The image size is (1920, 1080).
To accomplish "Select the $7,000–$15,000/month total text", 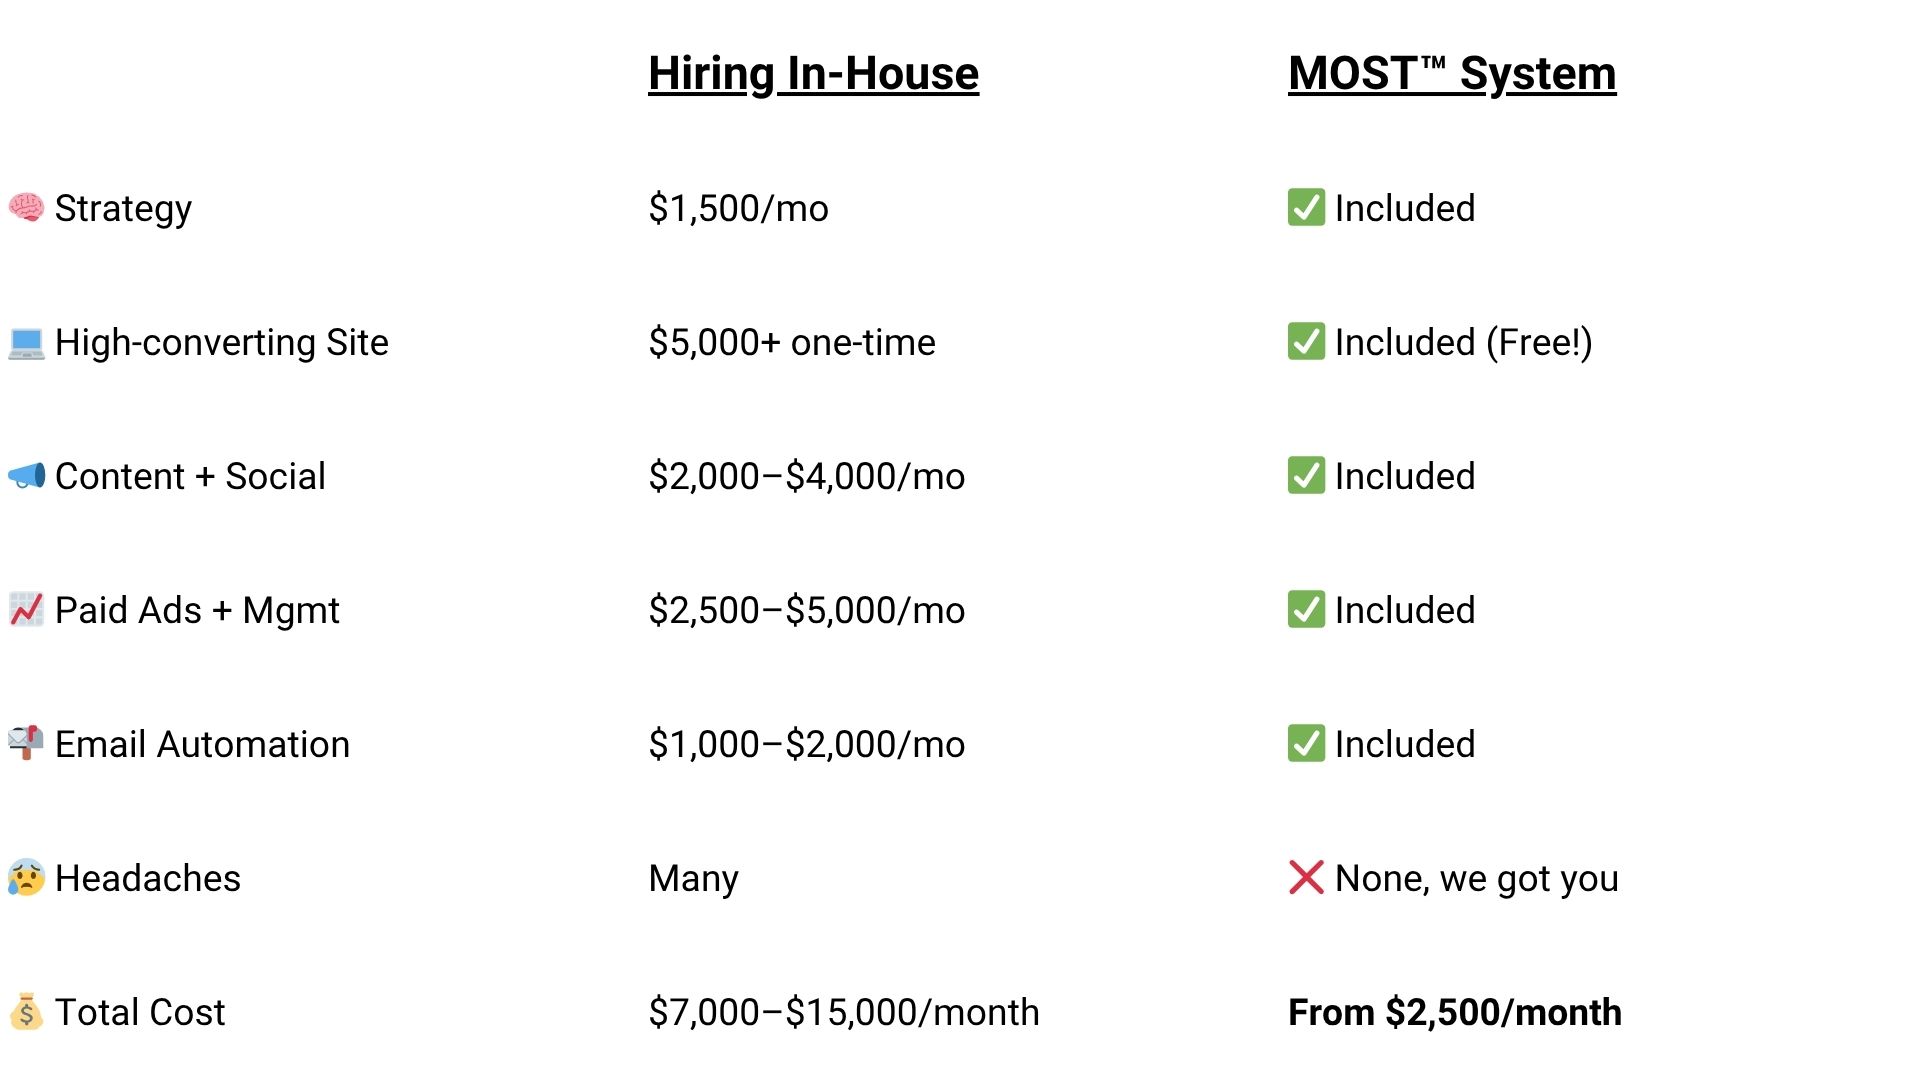I will (x=844, y=1013).
